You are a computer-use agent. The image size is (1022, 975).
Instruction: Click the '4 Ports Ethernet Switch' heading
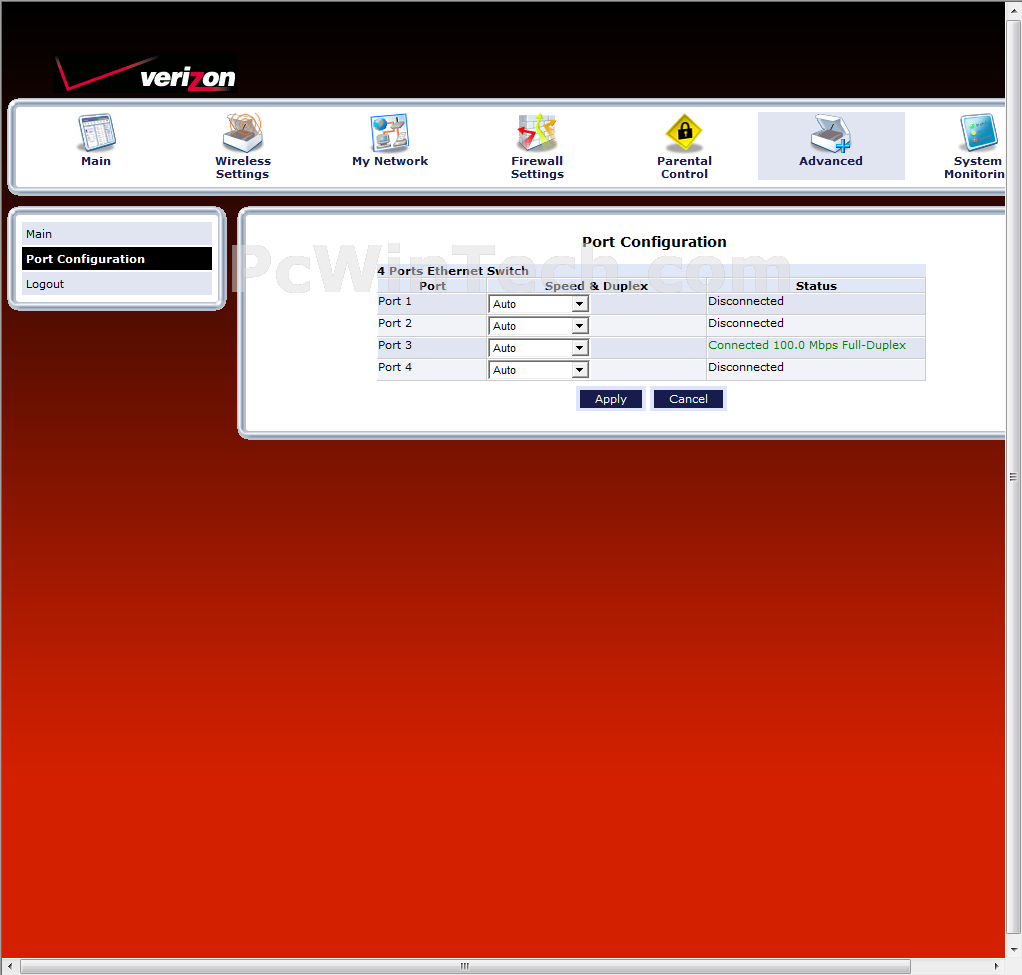click(x=453, y=271)
